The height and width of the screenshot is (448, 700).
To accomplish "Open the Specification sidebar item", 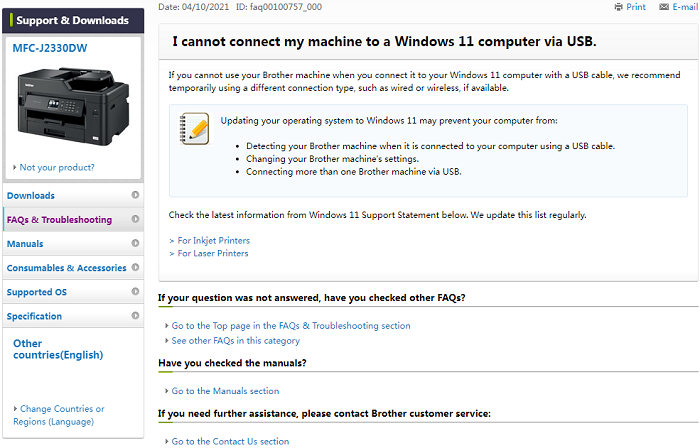I will coord(34,316).
